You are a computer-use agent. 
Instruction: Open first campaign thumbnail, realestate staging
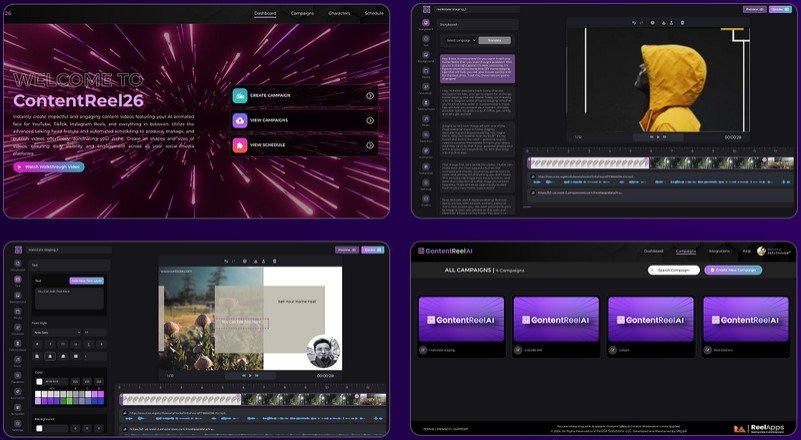tap(461, 320)
